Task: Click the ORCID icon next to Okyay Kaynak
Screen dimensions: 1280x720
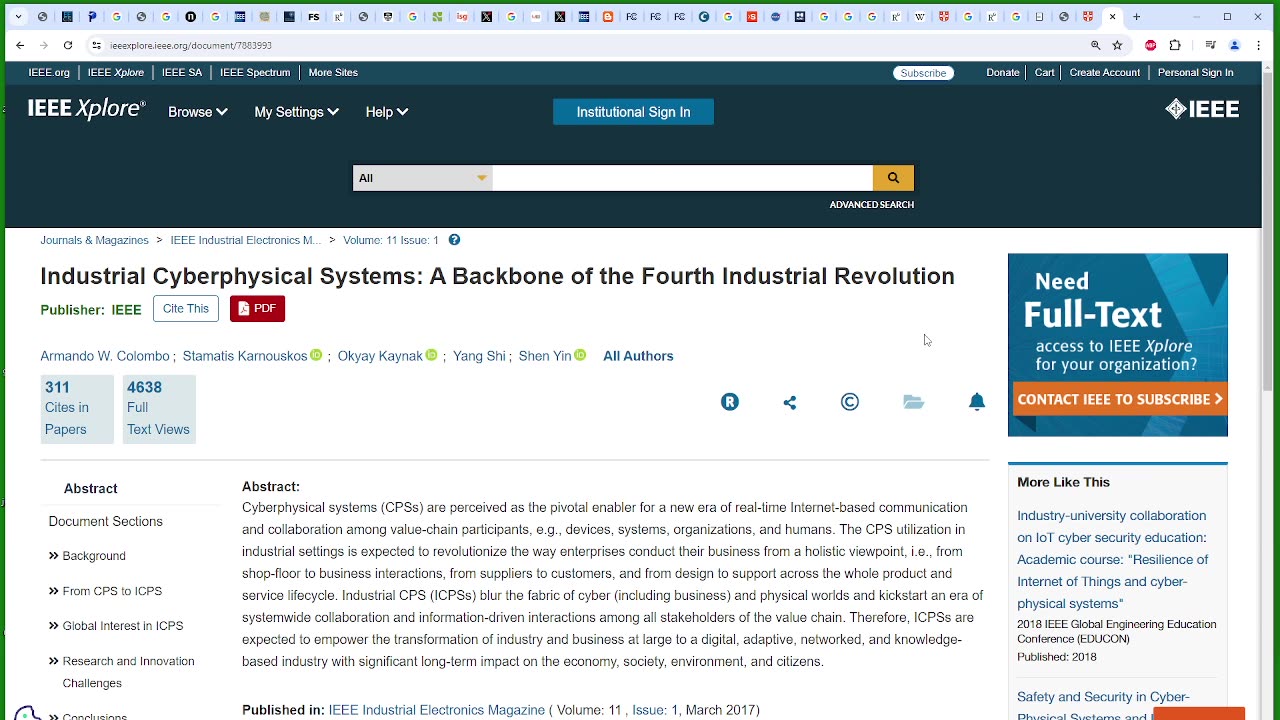Action: (432, 355)
